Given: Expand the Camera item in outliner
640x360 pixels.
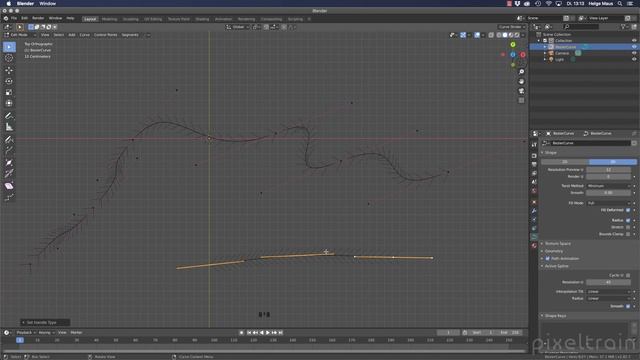Looking at the screenshot, I should coord(545,53).
